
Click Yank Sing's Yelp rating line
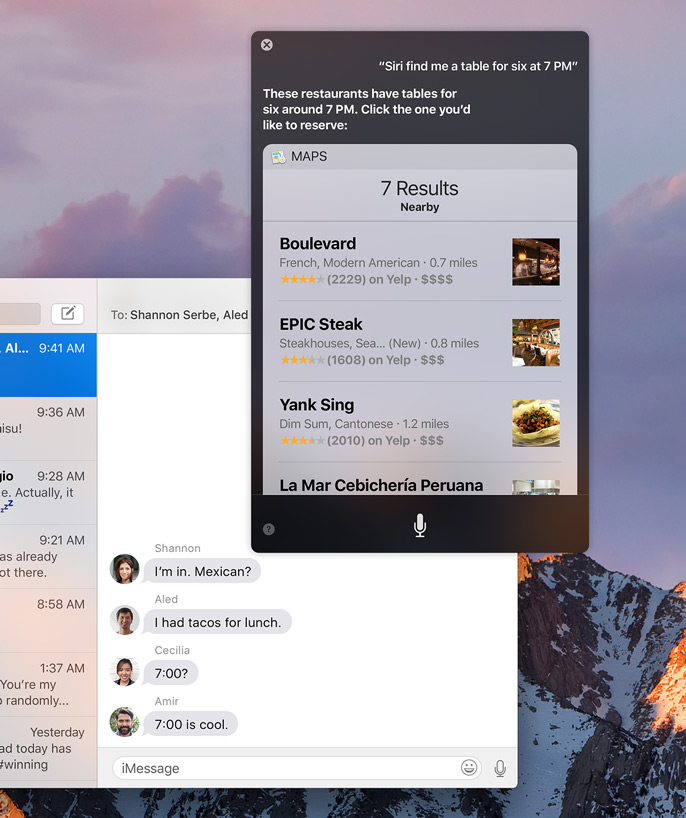[362, 441]
